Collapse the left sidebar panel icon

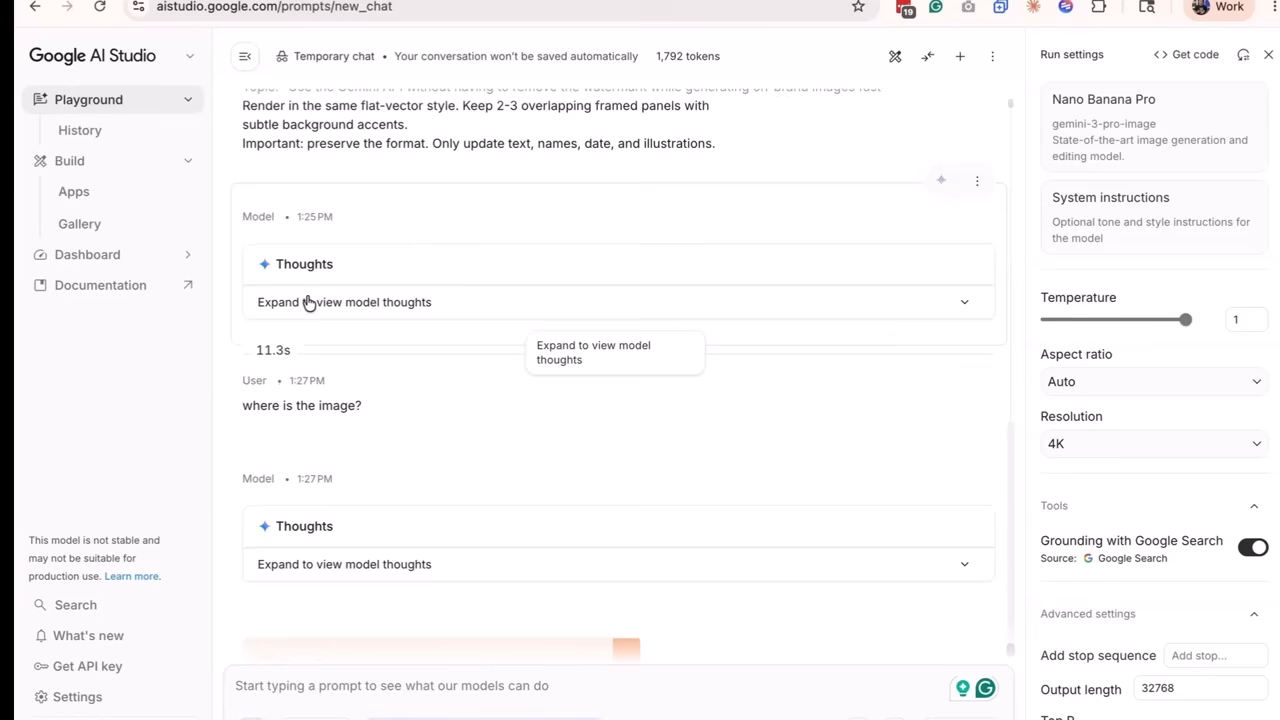pyautogui.click(x=245, y=56)
